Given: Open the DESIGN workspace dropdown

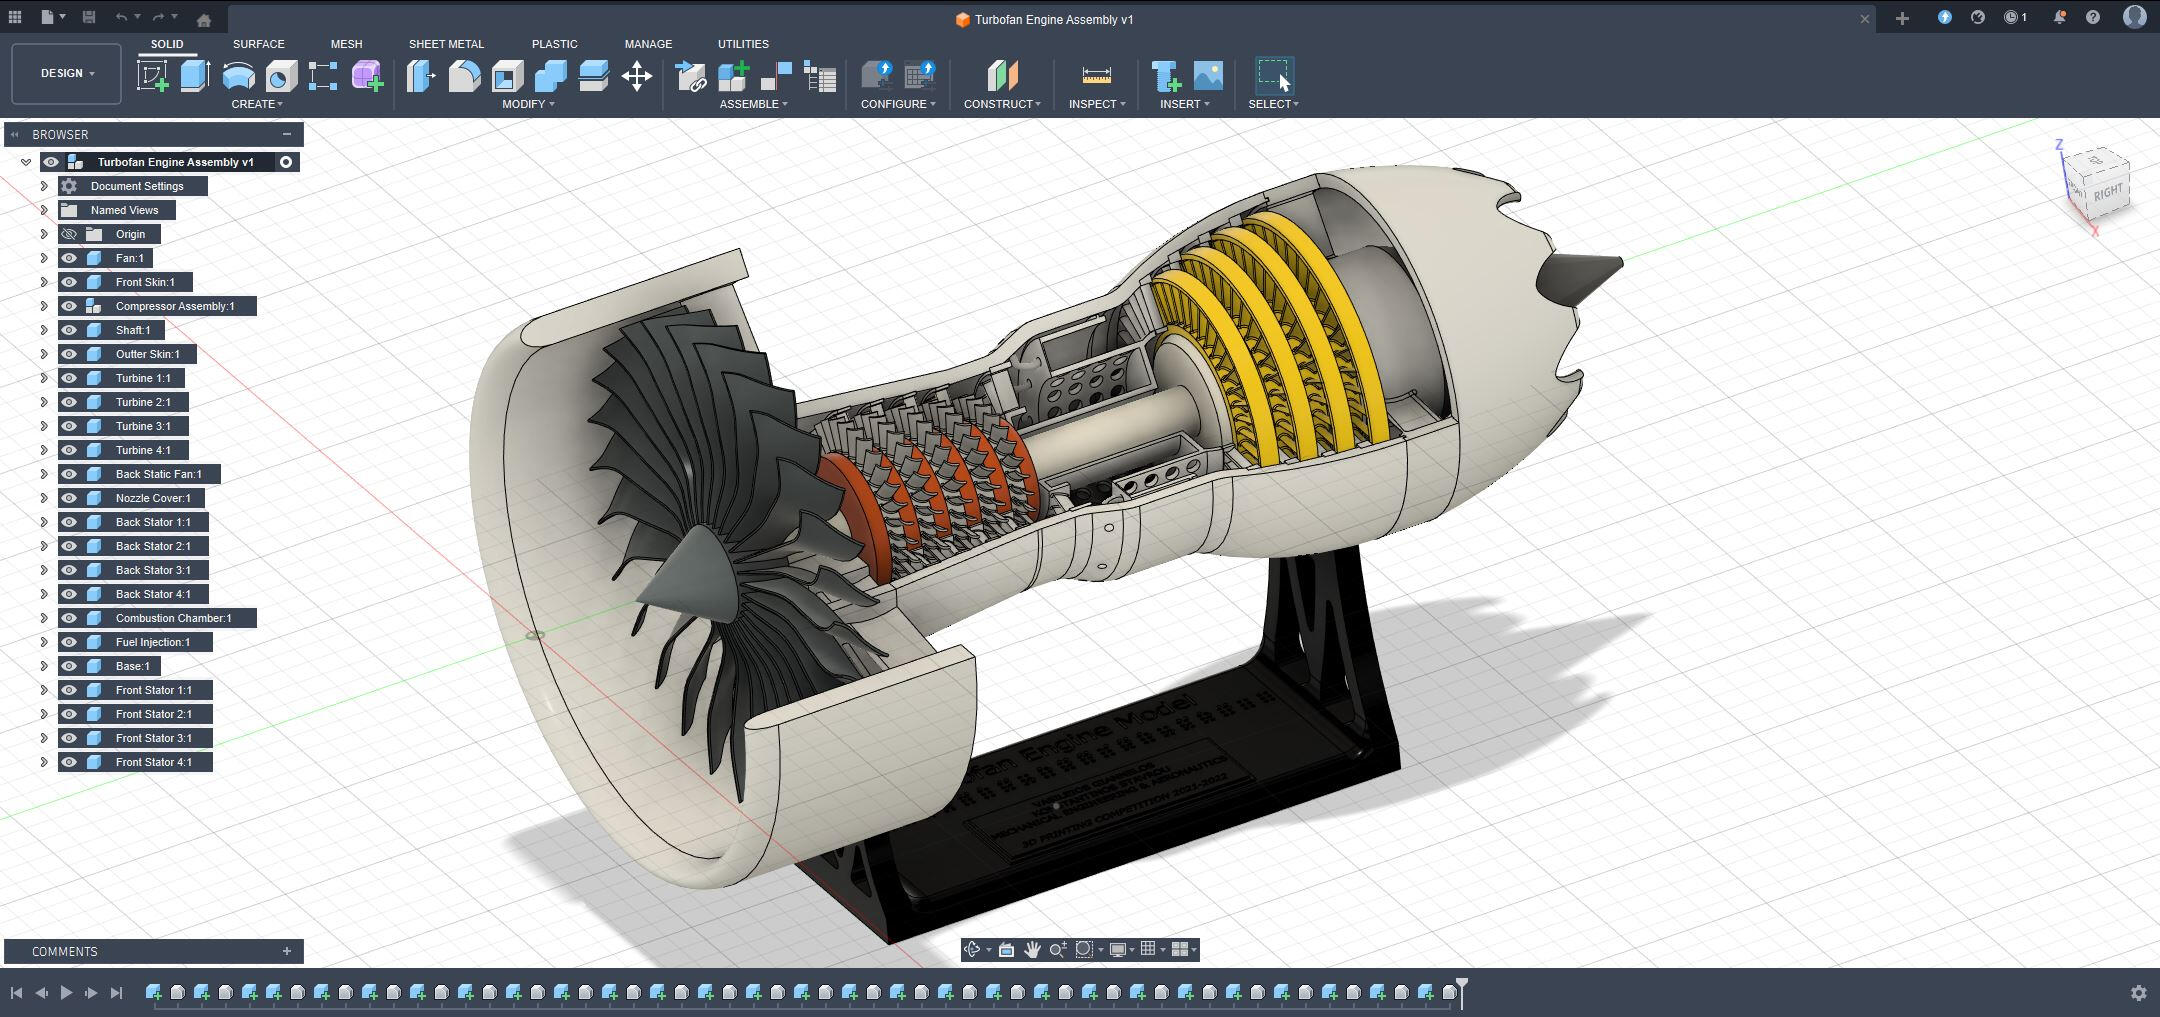Looking at the screenshot, I should tap(67, 73).
